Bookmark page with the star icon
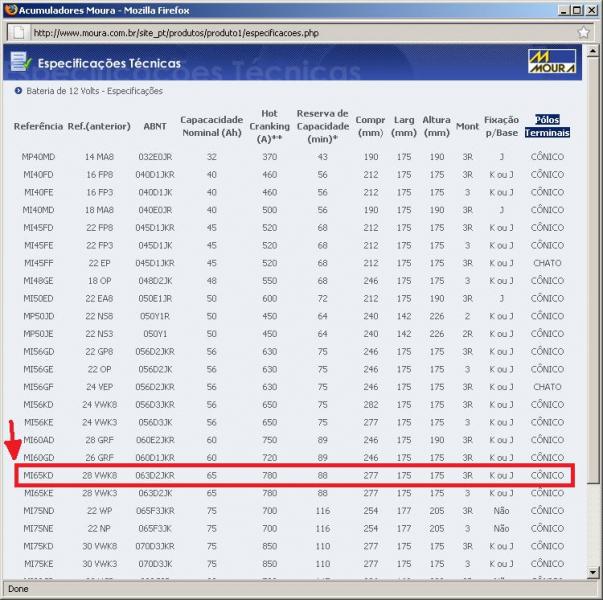The height and width of the screenshot is (600, 603). [x=583, y=33]
